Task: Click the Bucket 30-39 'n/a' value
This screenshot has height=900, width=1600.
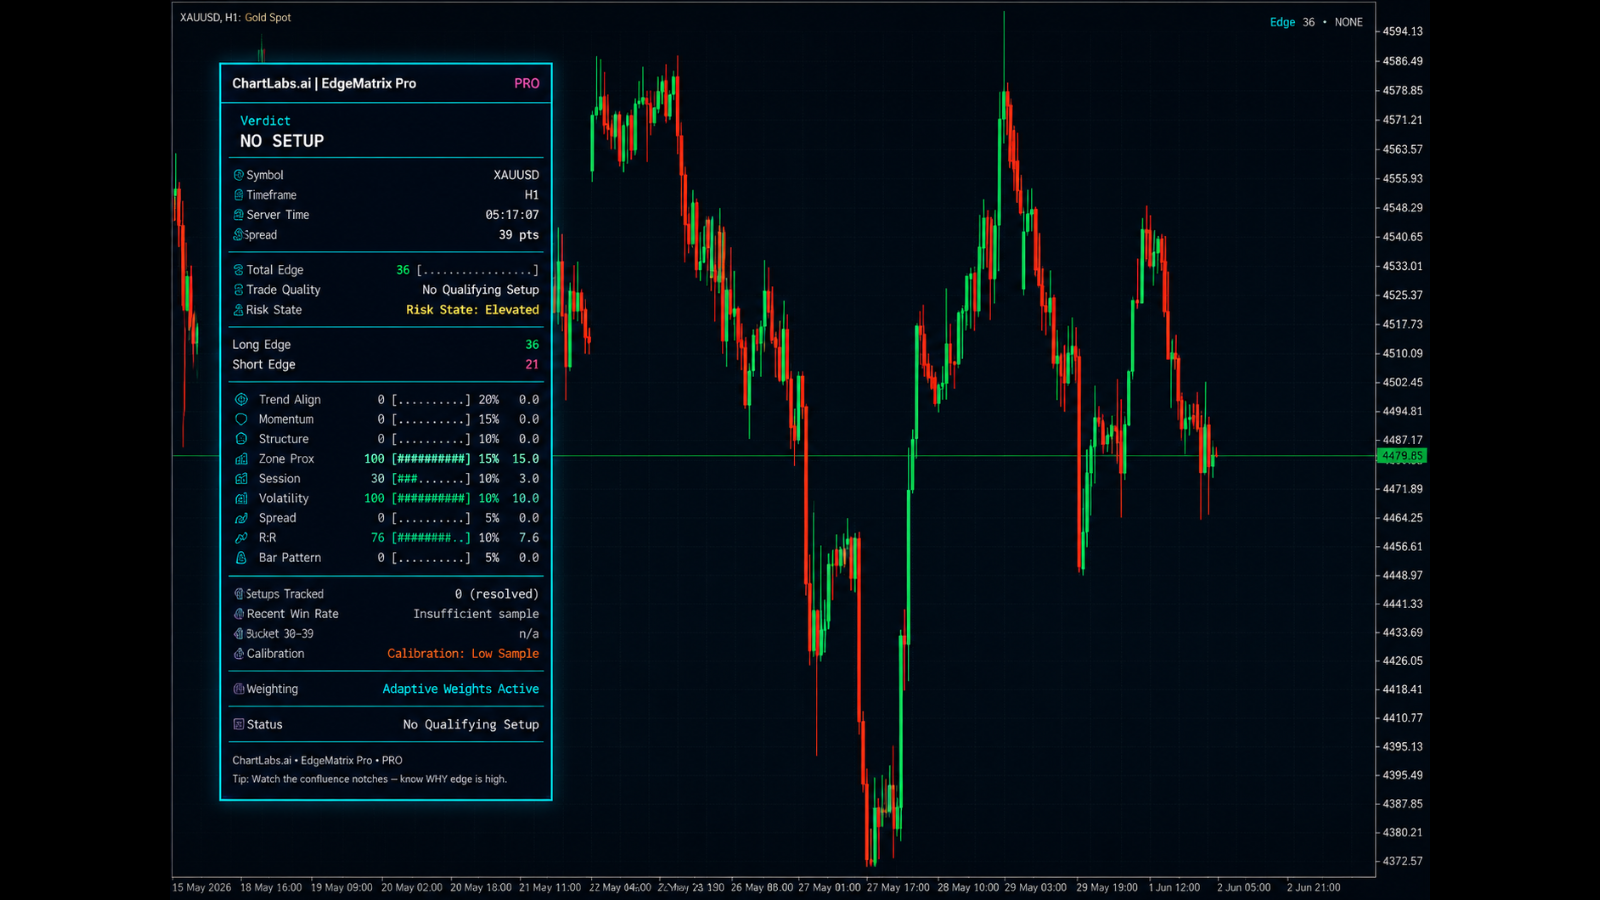Action: click(x=529, y=634)
